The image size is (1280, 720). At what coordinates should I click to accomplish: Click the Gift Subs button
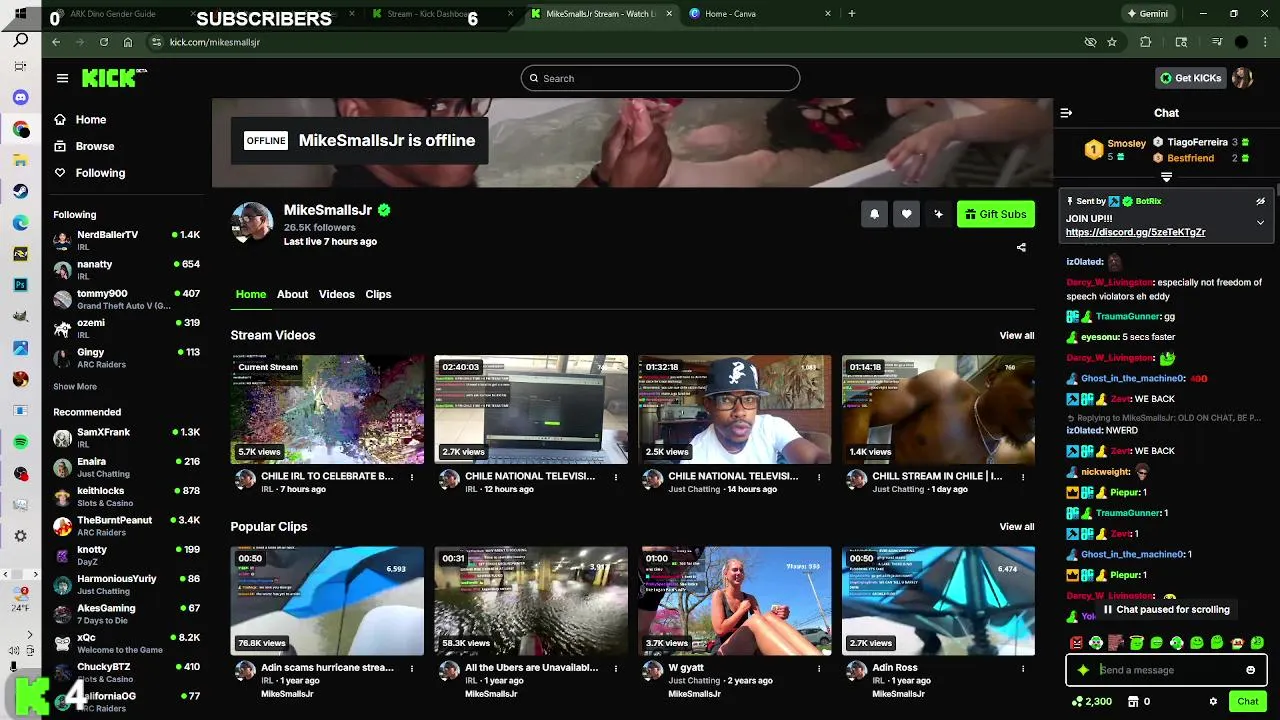click(x=995, y=214)
